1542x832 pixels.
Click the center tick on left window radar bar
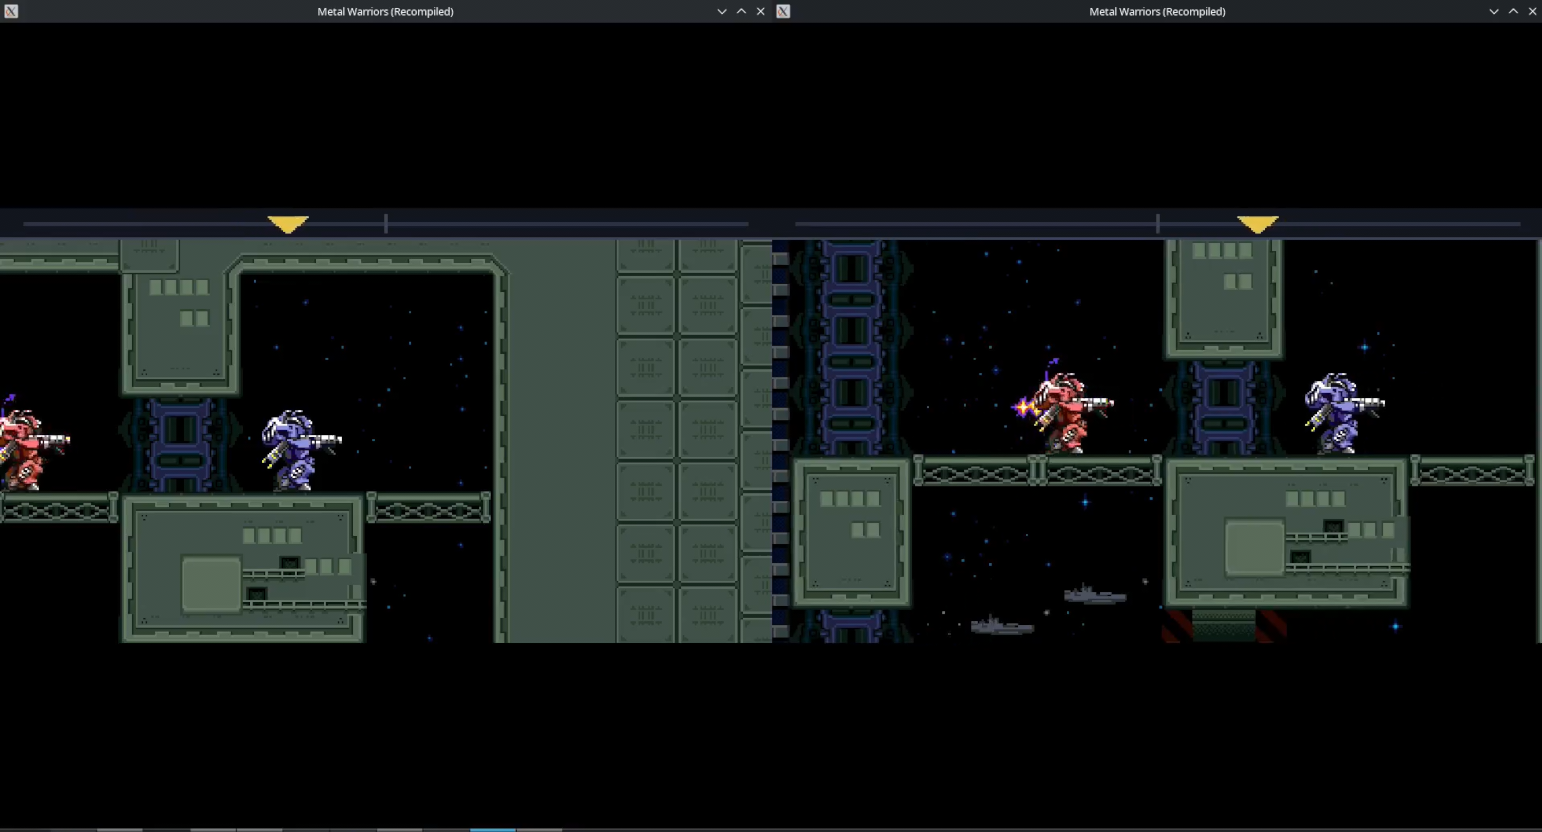tap(386, 224)
